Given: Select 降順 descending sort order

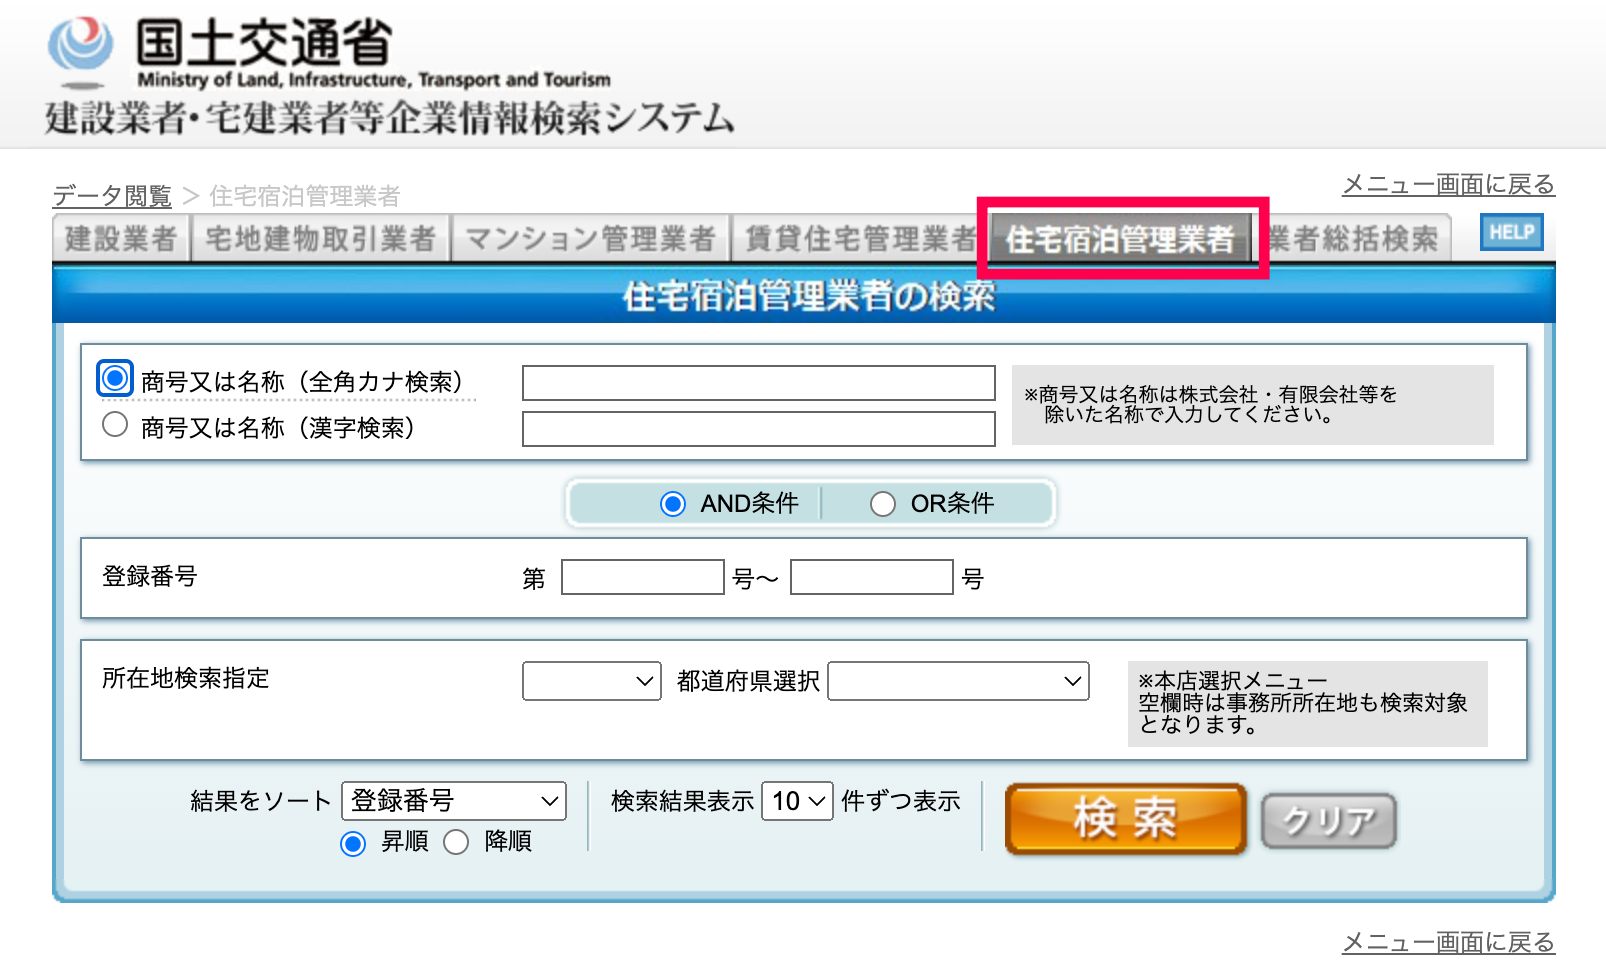Looking at the screenshot, I should [x=456, y=843].
